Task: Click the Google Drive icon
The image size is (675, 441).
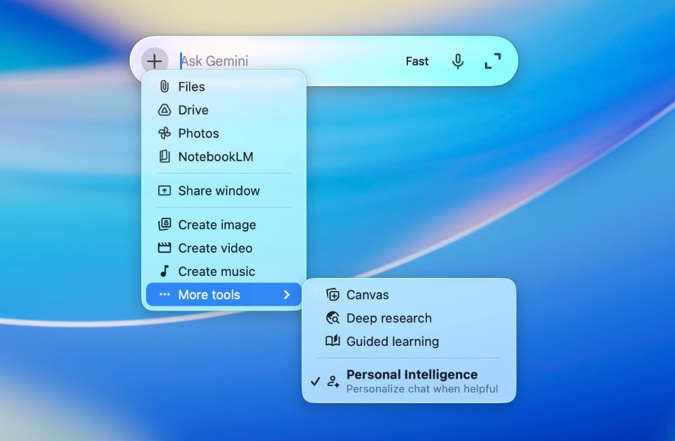Action: (164, 110)
